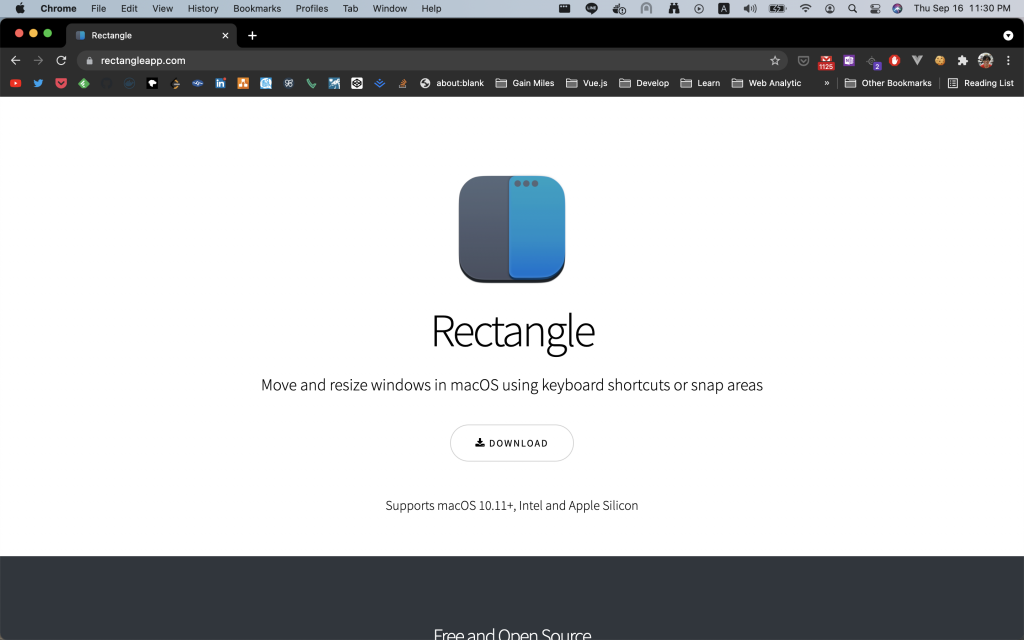Open the battery status in menu bar
Screen dimensions: 1024x640
pyautogui.click(x=777, y=8)
